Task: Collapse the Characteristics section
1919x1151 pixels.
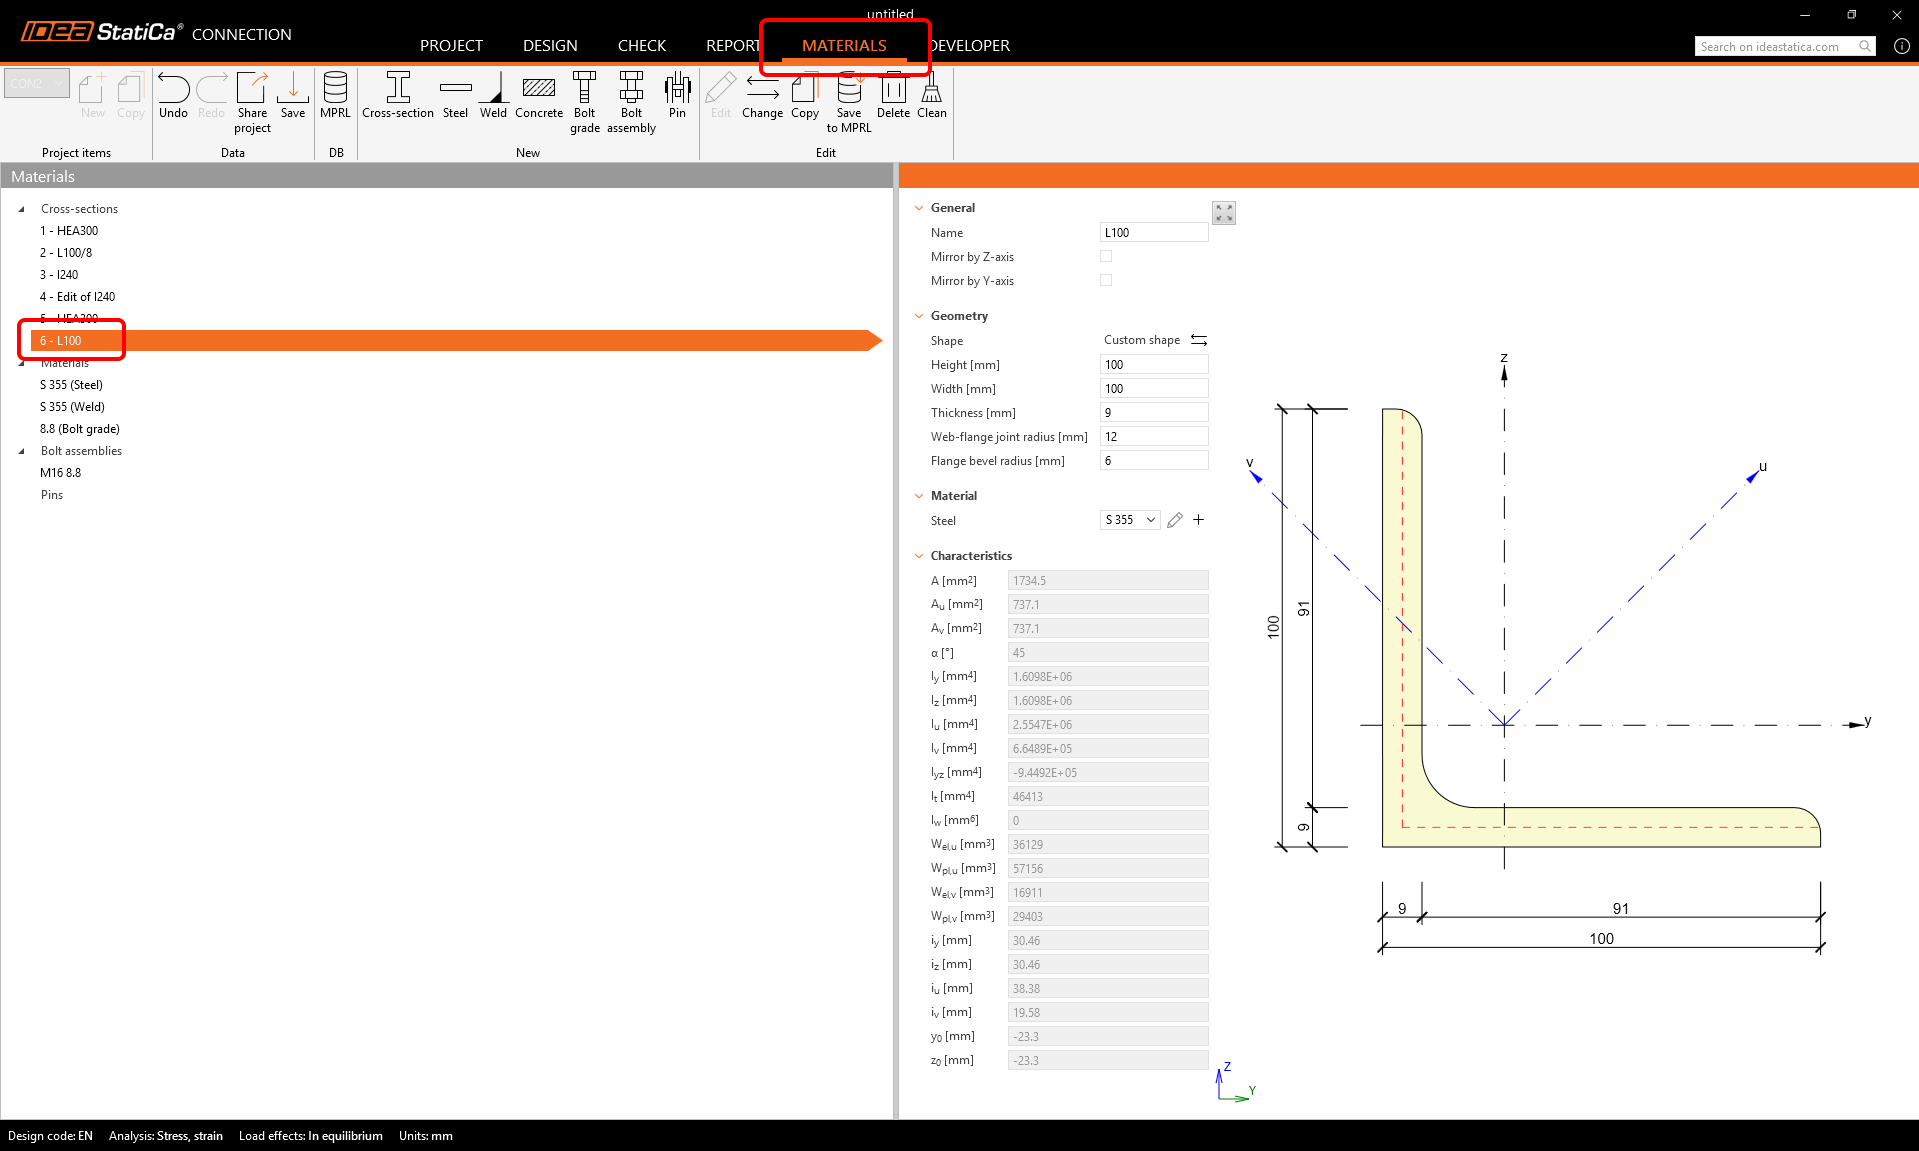Action: (x=919, y=556)
